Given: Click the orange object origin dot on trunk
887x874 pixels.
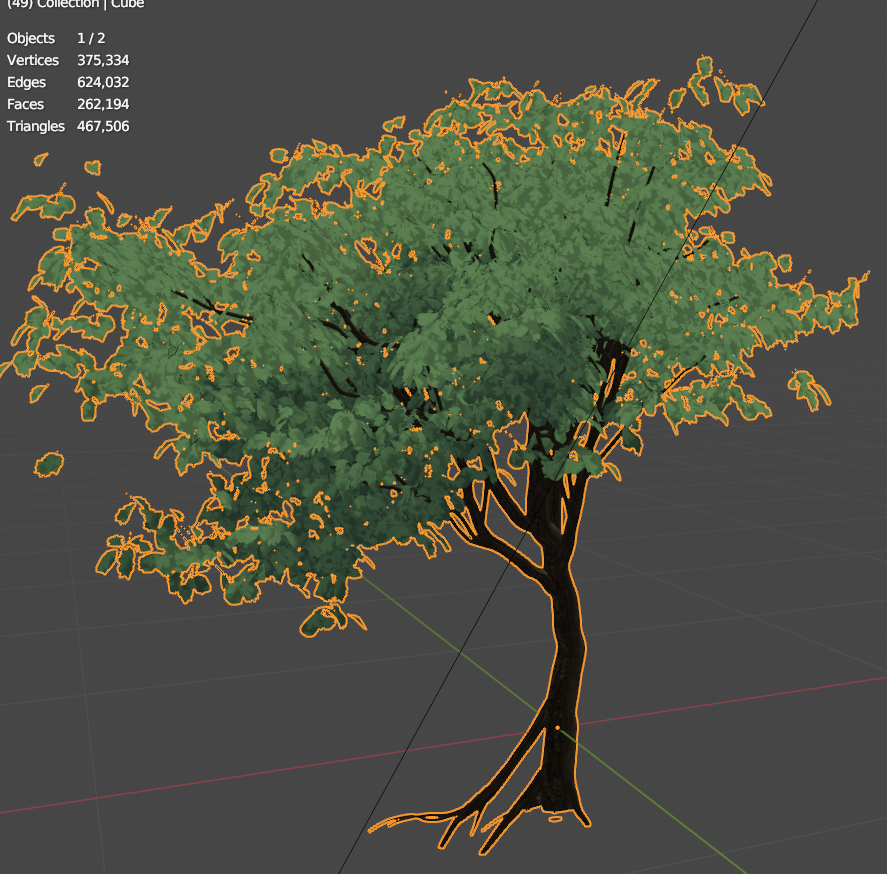Looking at the screenshot, I should (557, 728).
